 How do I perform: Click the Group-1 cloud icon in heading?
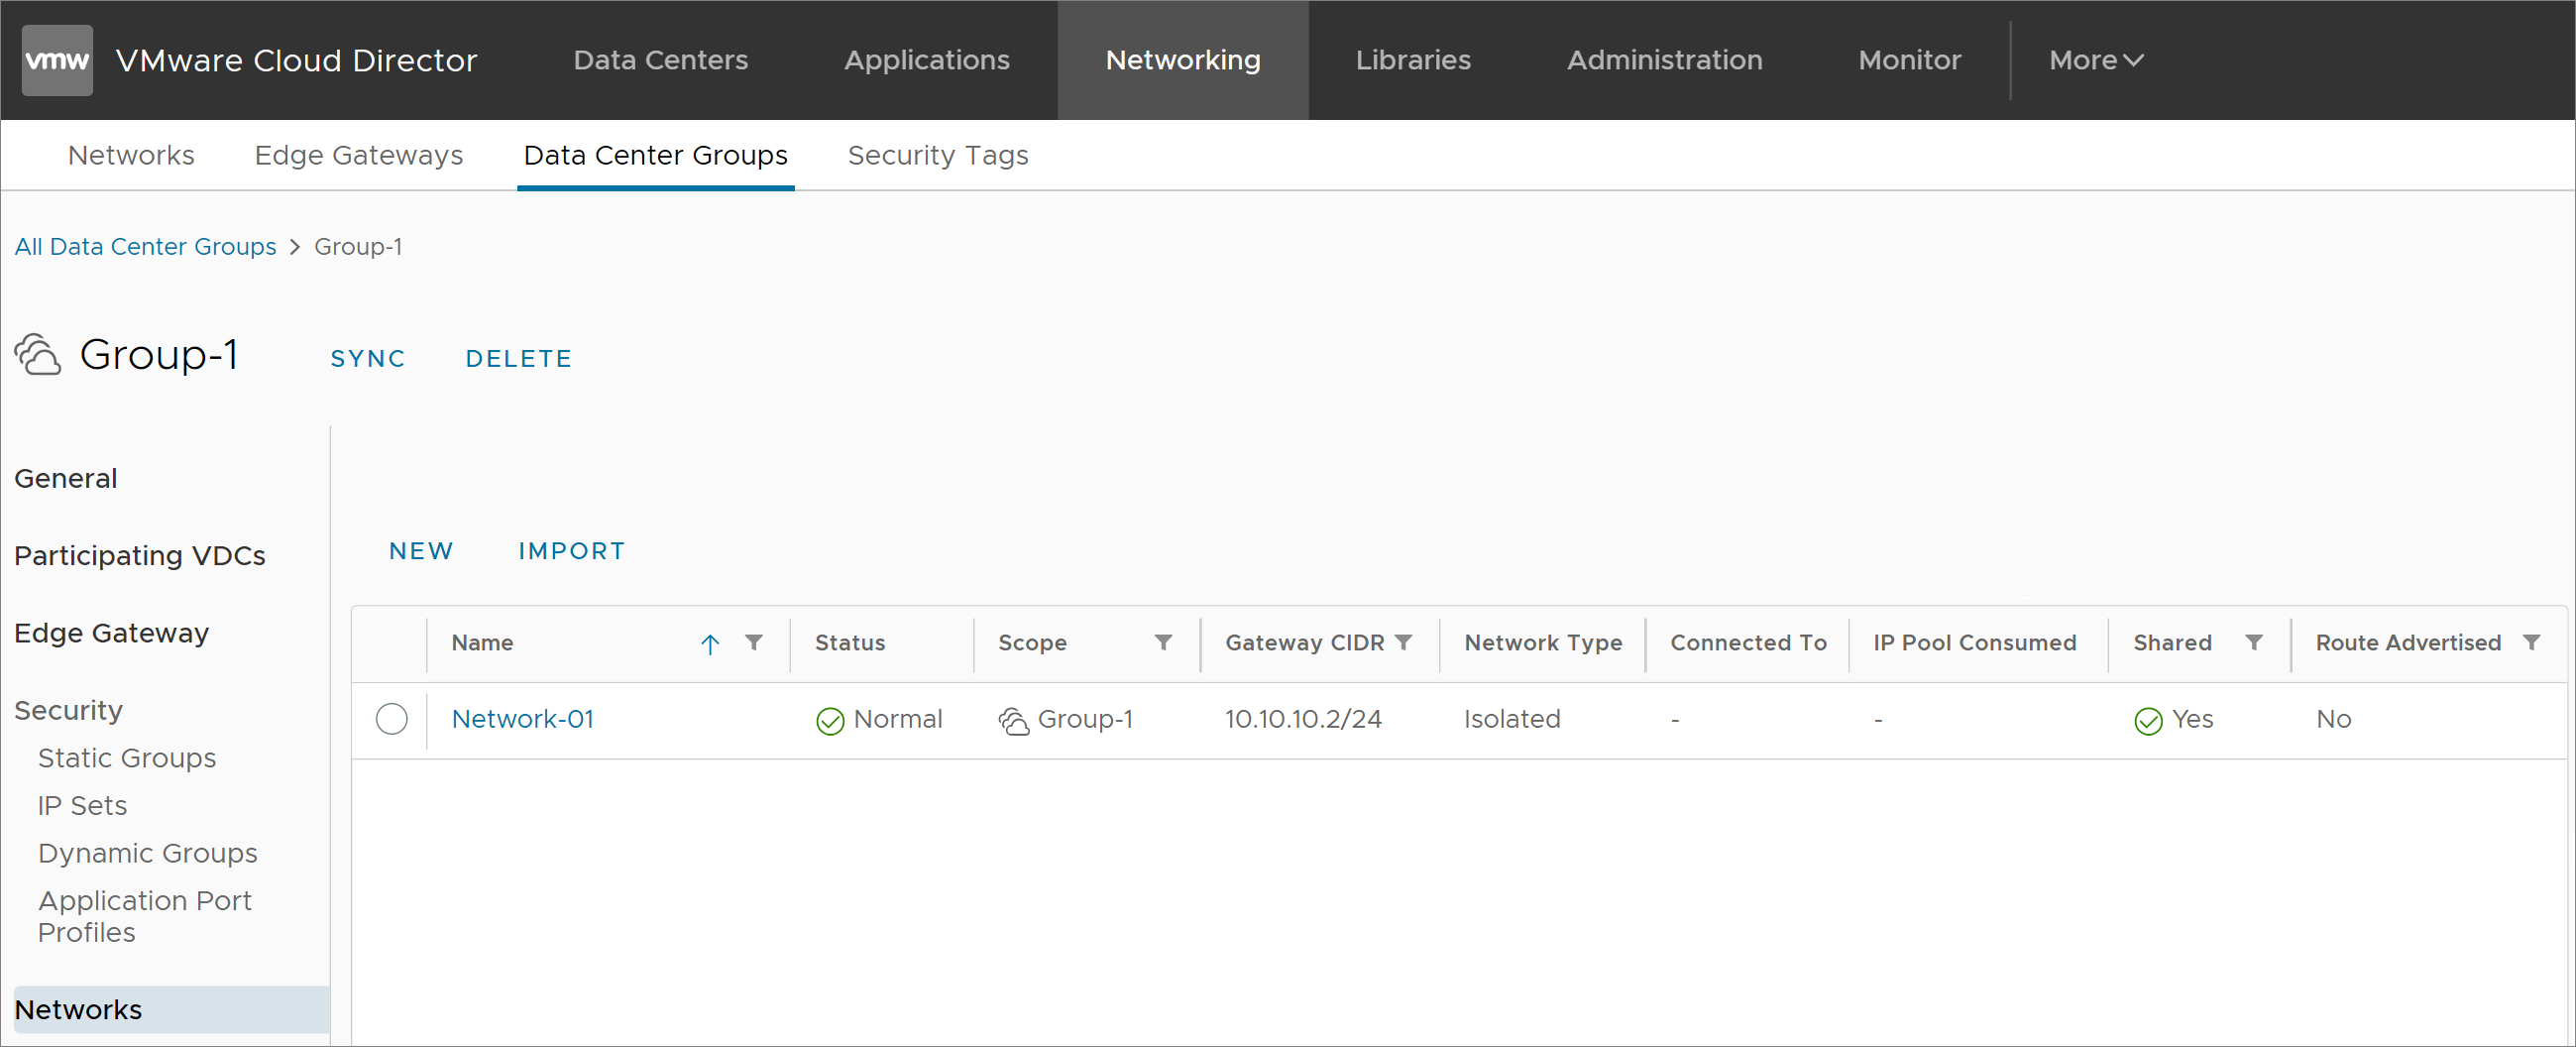38,355
